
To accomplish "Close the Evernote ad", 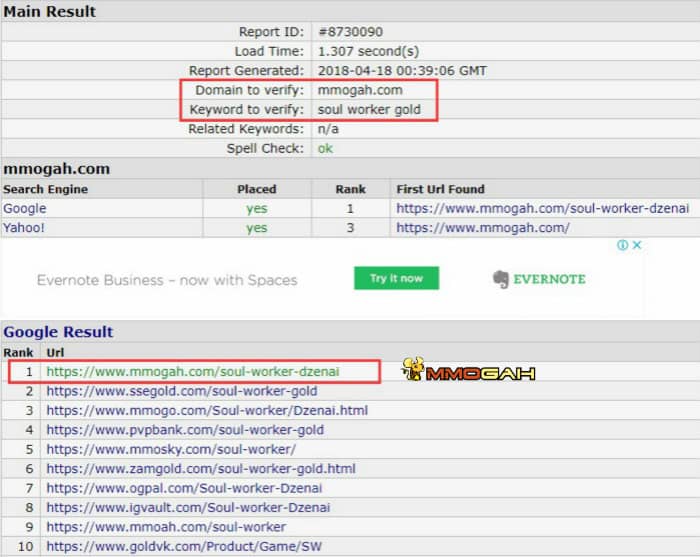I will [637, 245].
